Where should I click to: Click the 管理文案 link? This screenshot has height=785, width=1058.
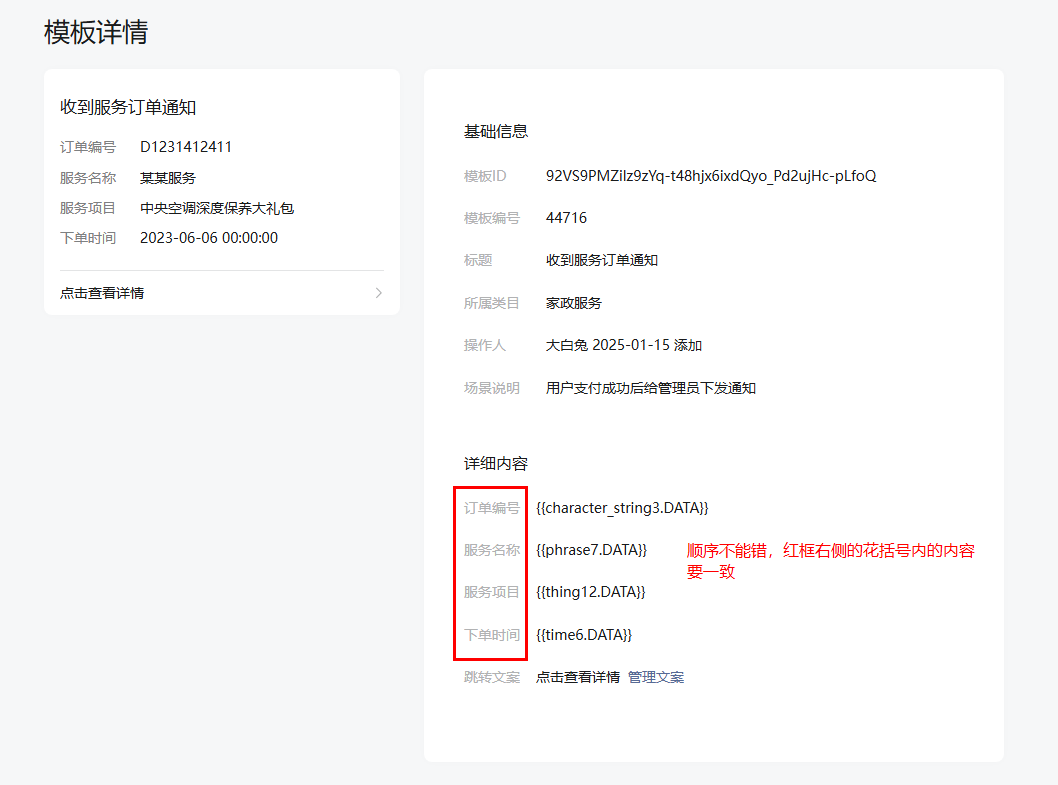click(x=656, y=677)
